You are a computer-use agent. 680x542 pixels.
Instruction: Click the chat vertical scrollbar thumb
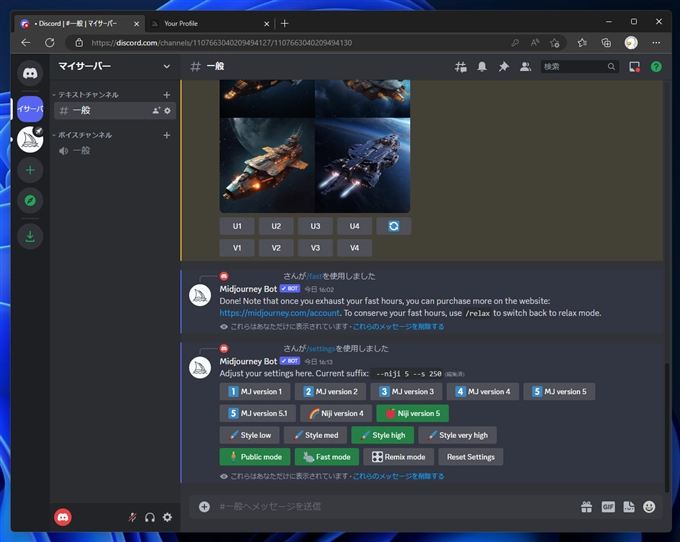tap(667, 427)
